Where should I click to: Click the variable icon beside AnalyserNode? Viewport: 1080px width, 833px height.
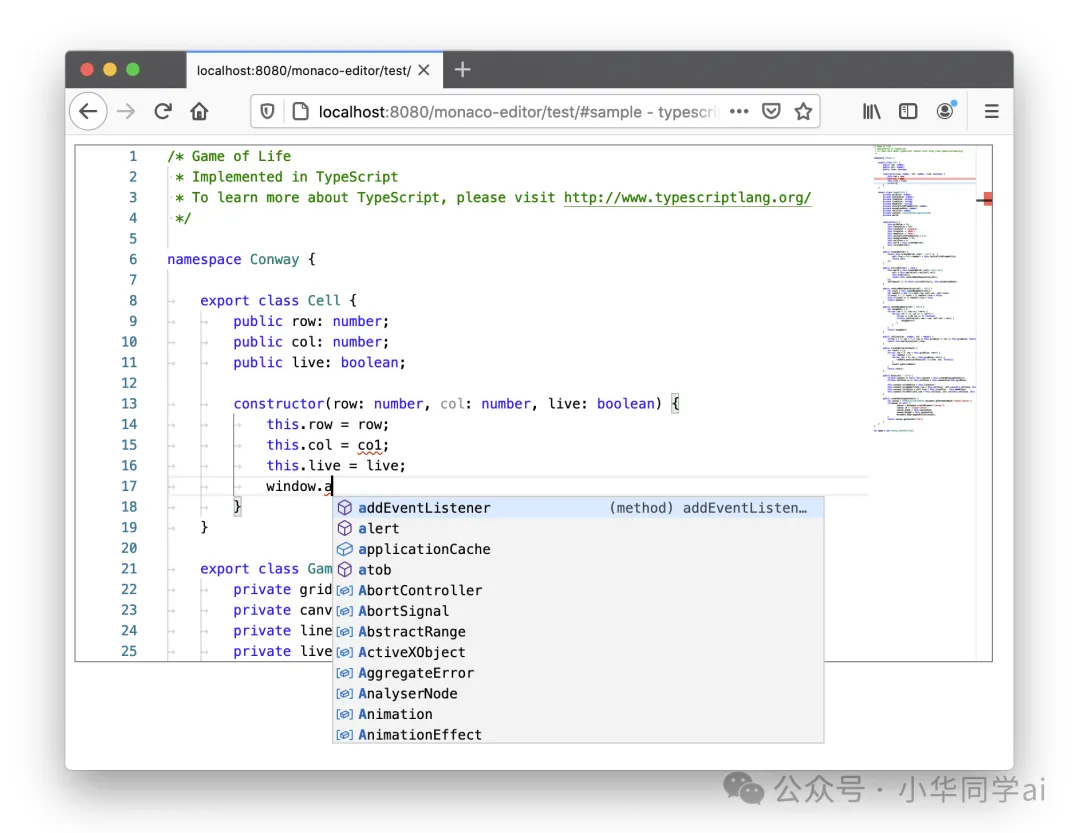[x=345, y=694]
